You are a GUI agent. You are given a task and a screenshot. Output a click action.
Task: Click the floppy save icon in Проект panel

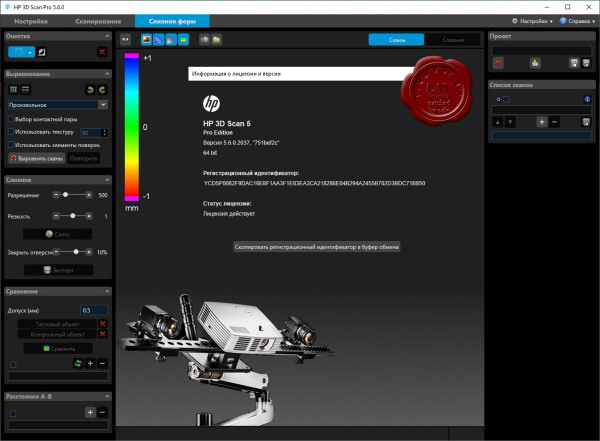click(x=586, y=63)
